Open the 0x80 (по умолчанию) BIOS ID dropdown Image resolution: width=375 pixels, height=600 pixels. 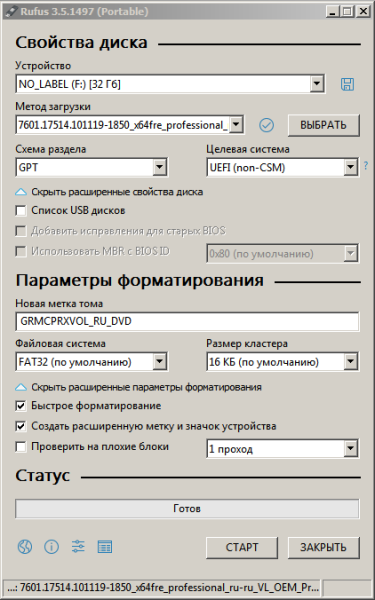(282, 253)
